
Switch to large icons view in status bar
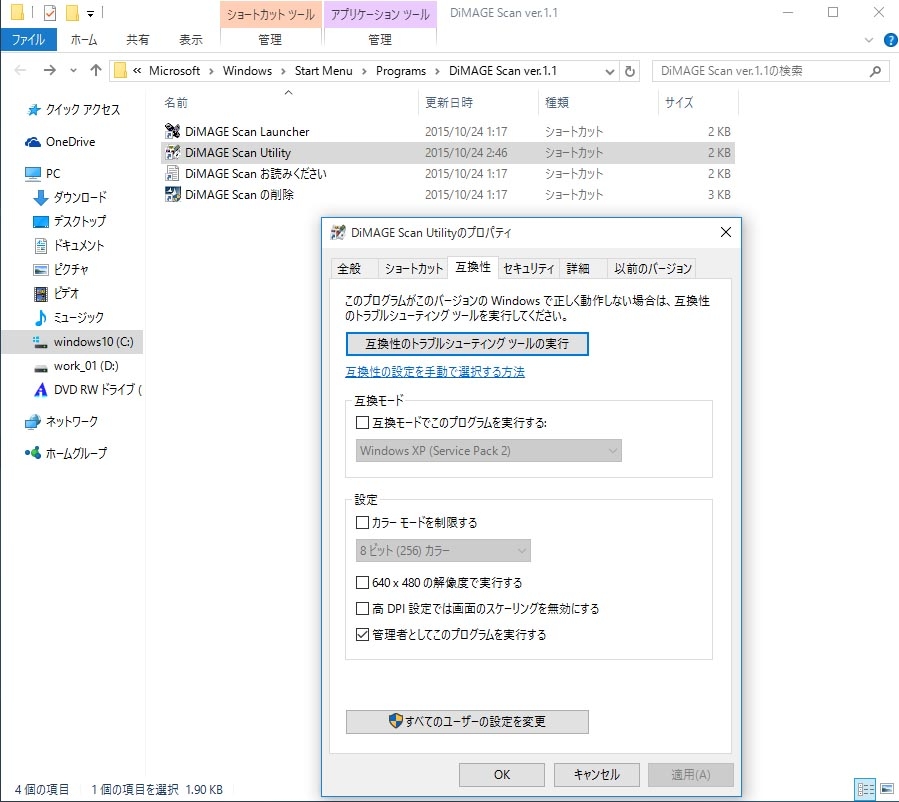(x=887, y=789)
